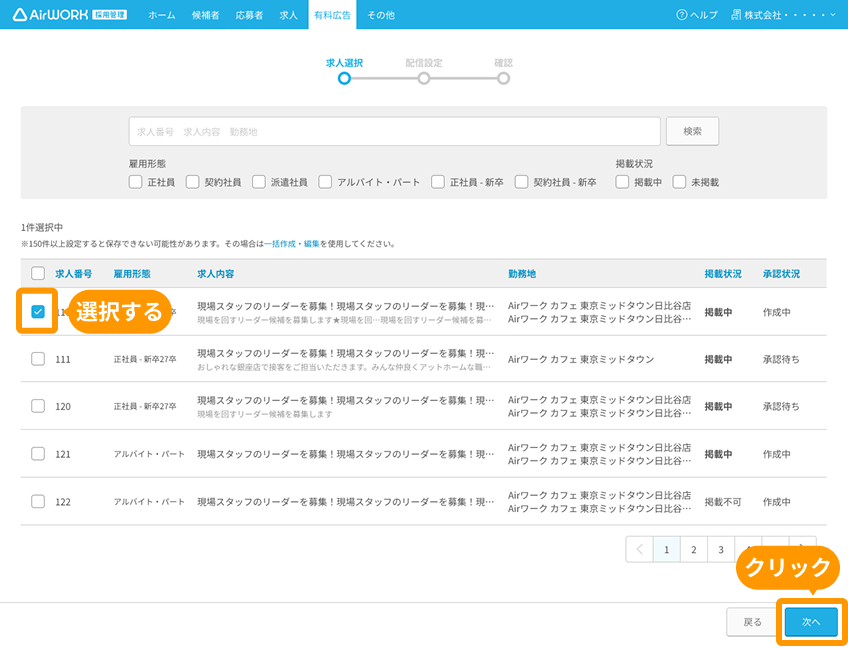Click the 検索 button
The height and width of the screenshot is (648, 848).
(692, 131)
